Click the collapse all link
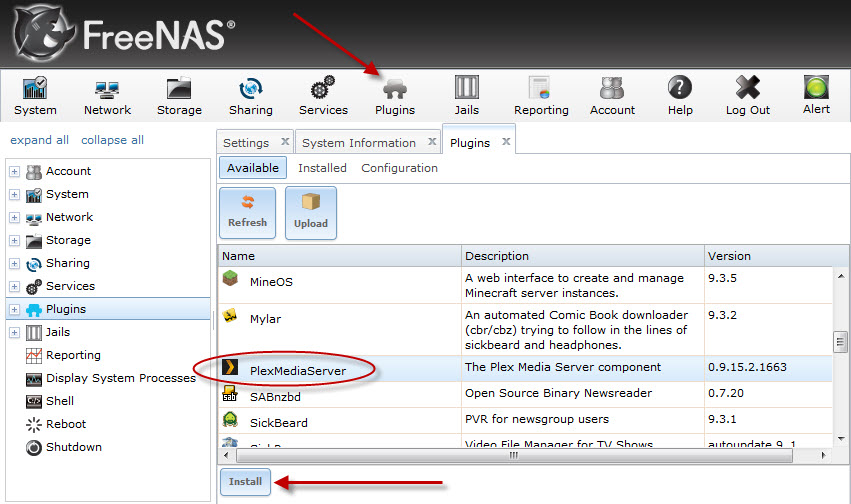851x504 pixels. [x=112, y=140]
